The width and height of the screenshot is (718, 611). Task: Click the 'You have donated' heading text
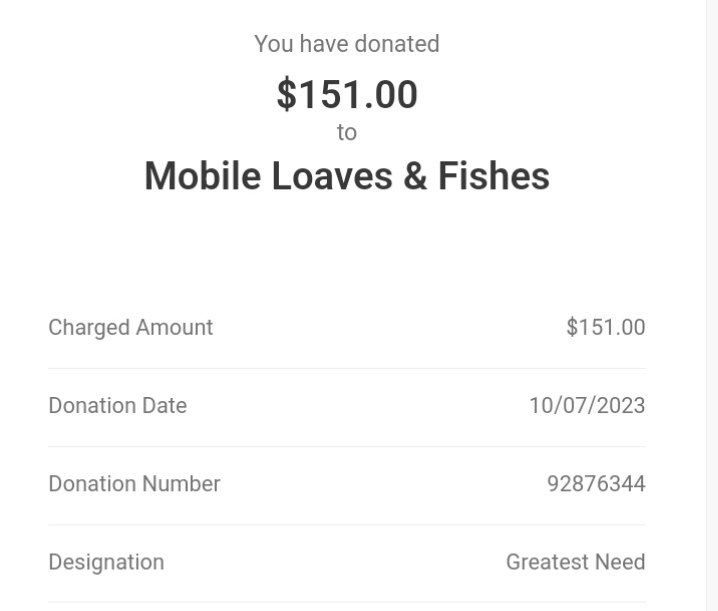(347, 44)
